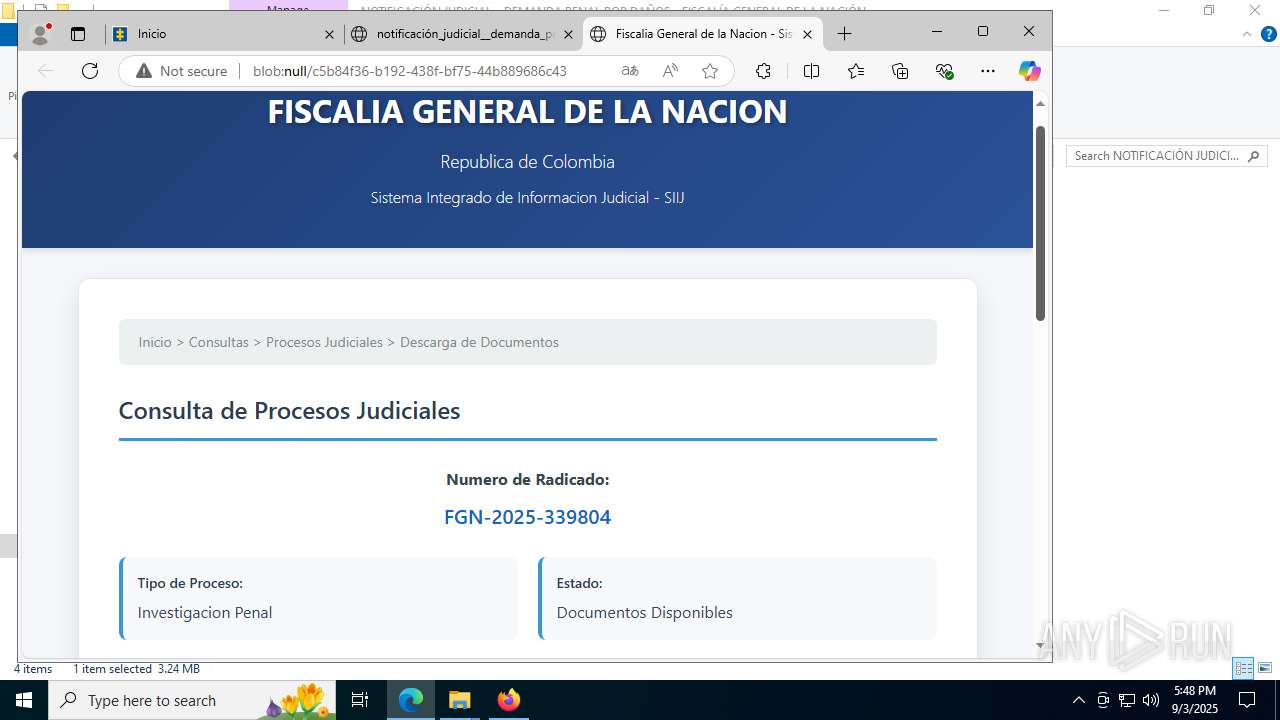Viewport: 1280px width, 720px height.
Task: Open the Windows Start menu
Action: [24, 700]
